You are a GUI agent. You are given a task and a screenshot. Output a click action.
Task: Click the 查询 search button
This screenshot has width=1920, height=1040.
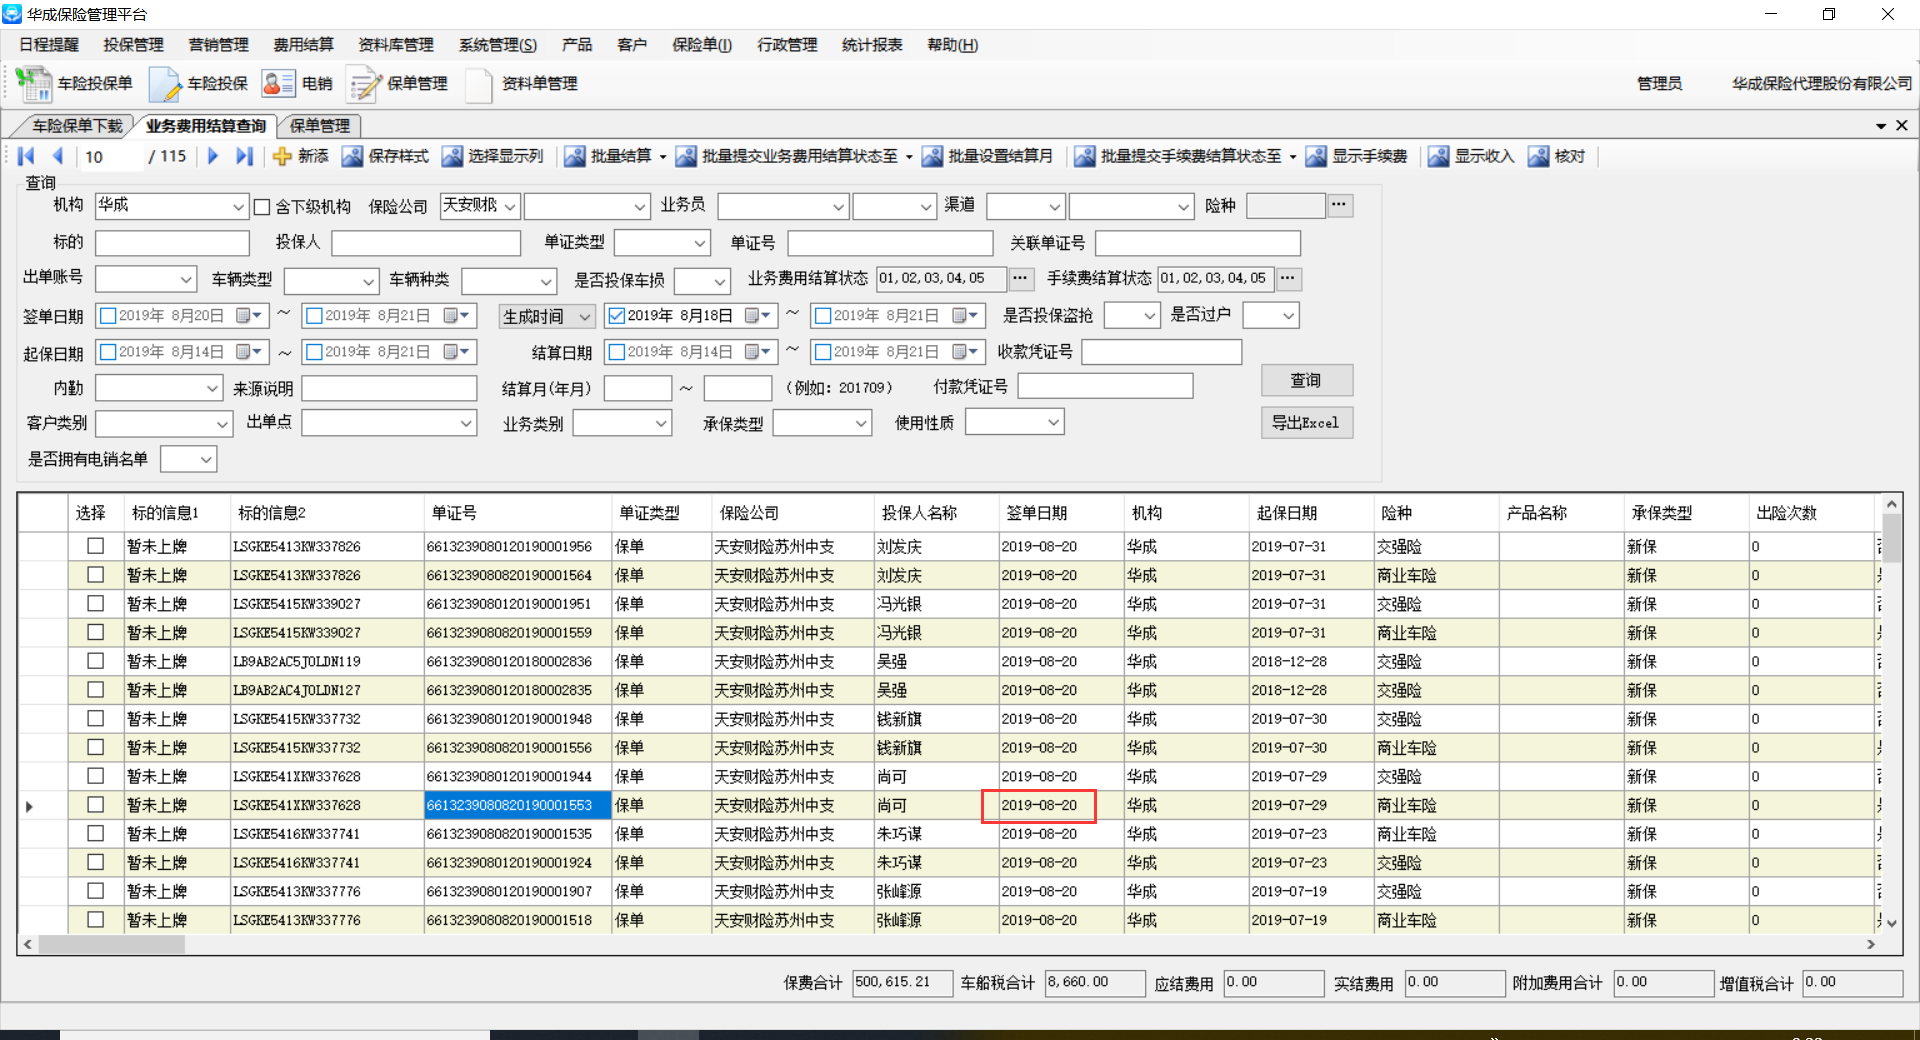pos(1306,380)
